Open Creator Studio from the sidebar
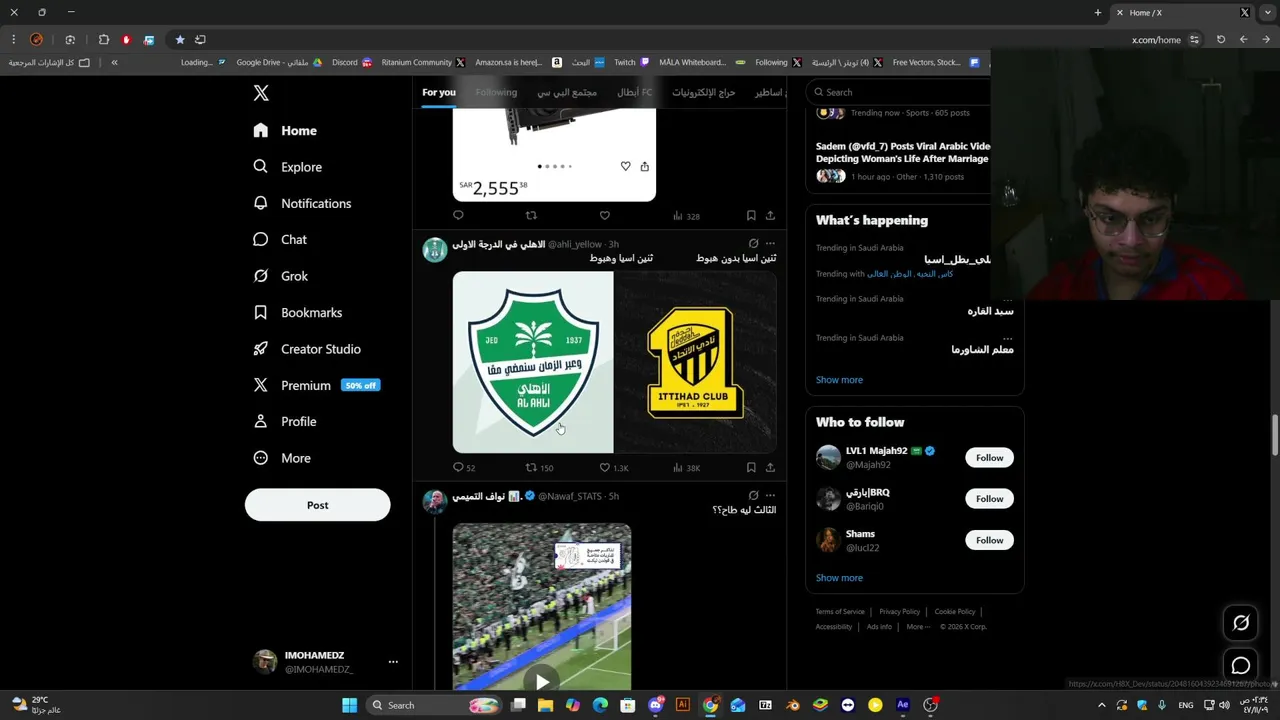This screenshot has height=720, width=1280. 307,349
